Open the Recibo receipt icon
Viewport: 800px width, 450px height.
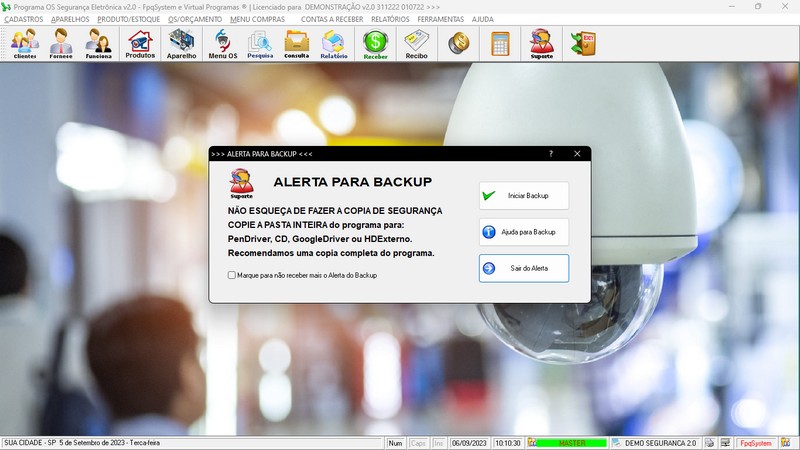click(416, 44)
